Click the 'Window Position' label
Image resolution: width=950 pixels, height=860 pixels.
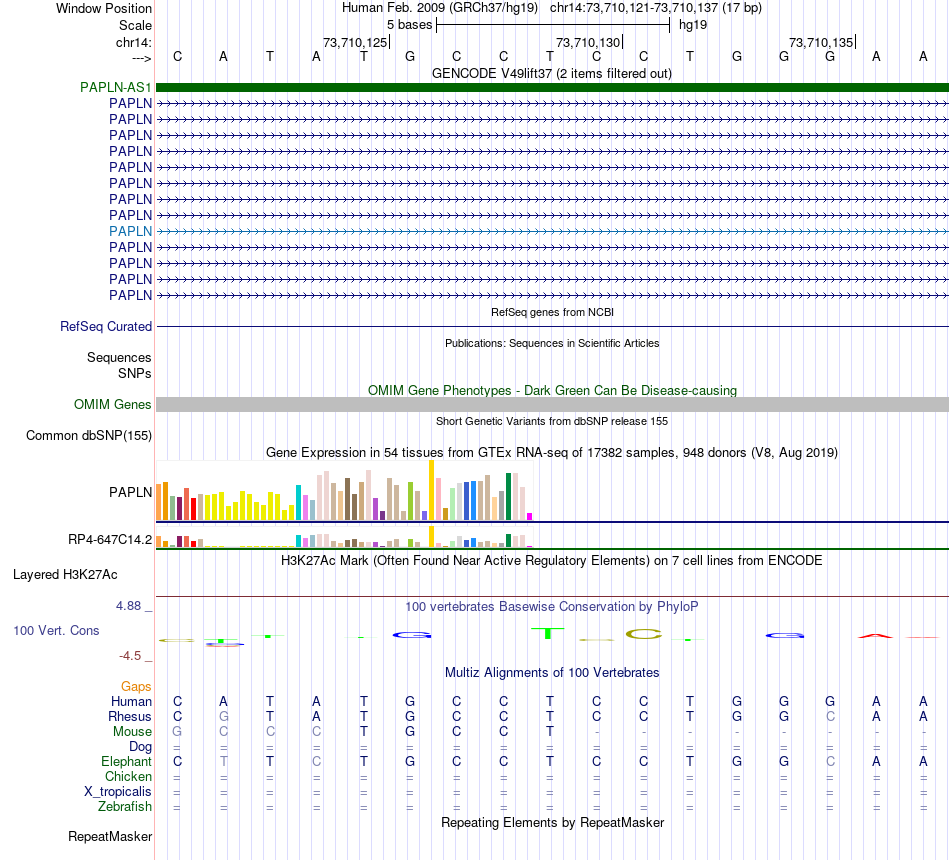pos(104,8)
